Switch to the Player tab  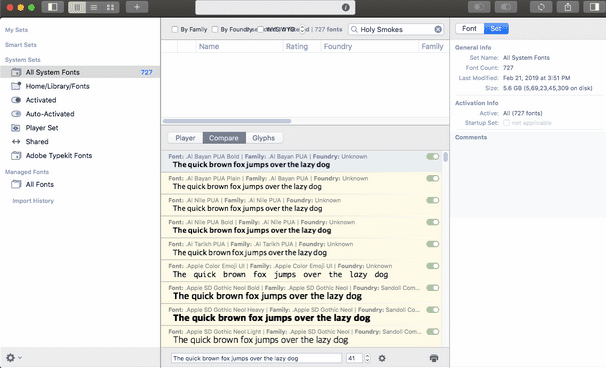[185, 138]
